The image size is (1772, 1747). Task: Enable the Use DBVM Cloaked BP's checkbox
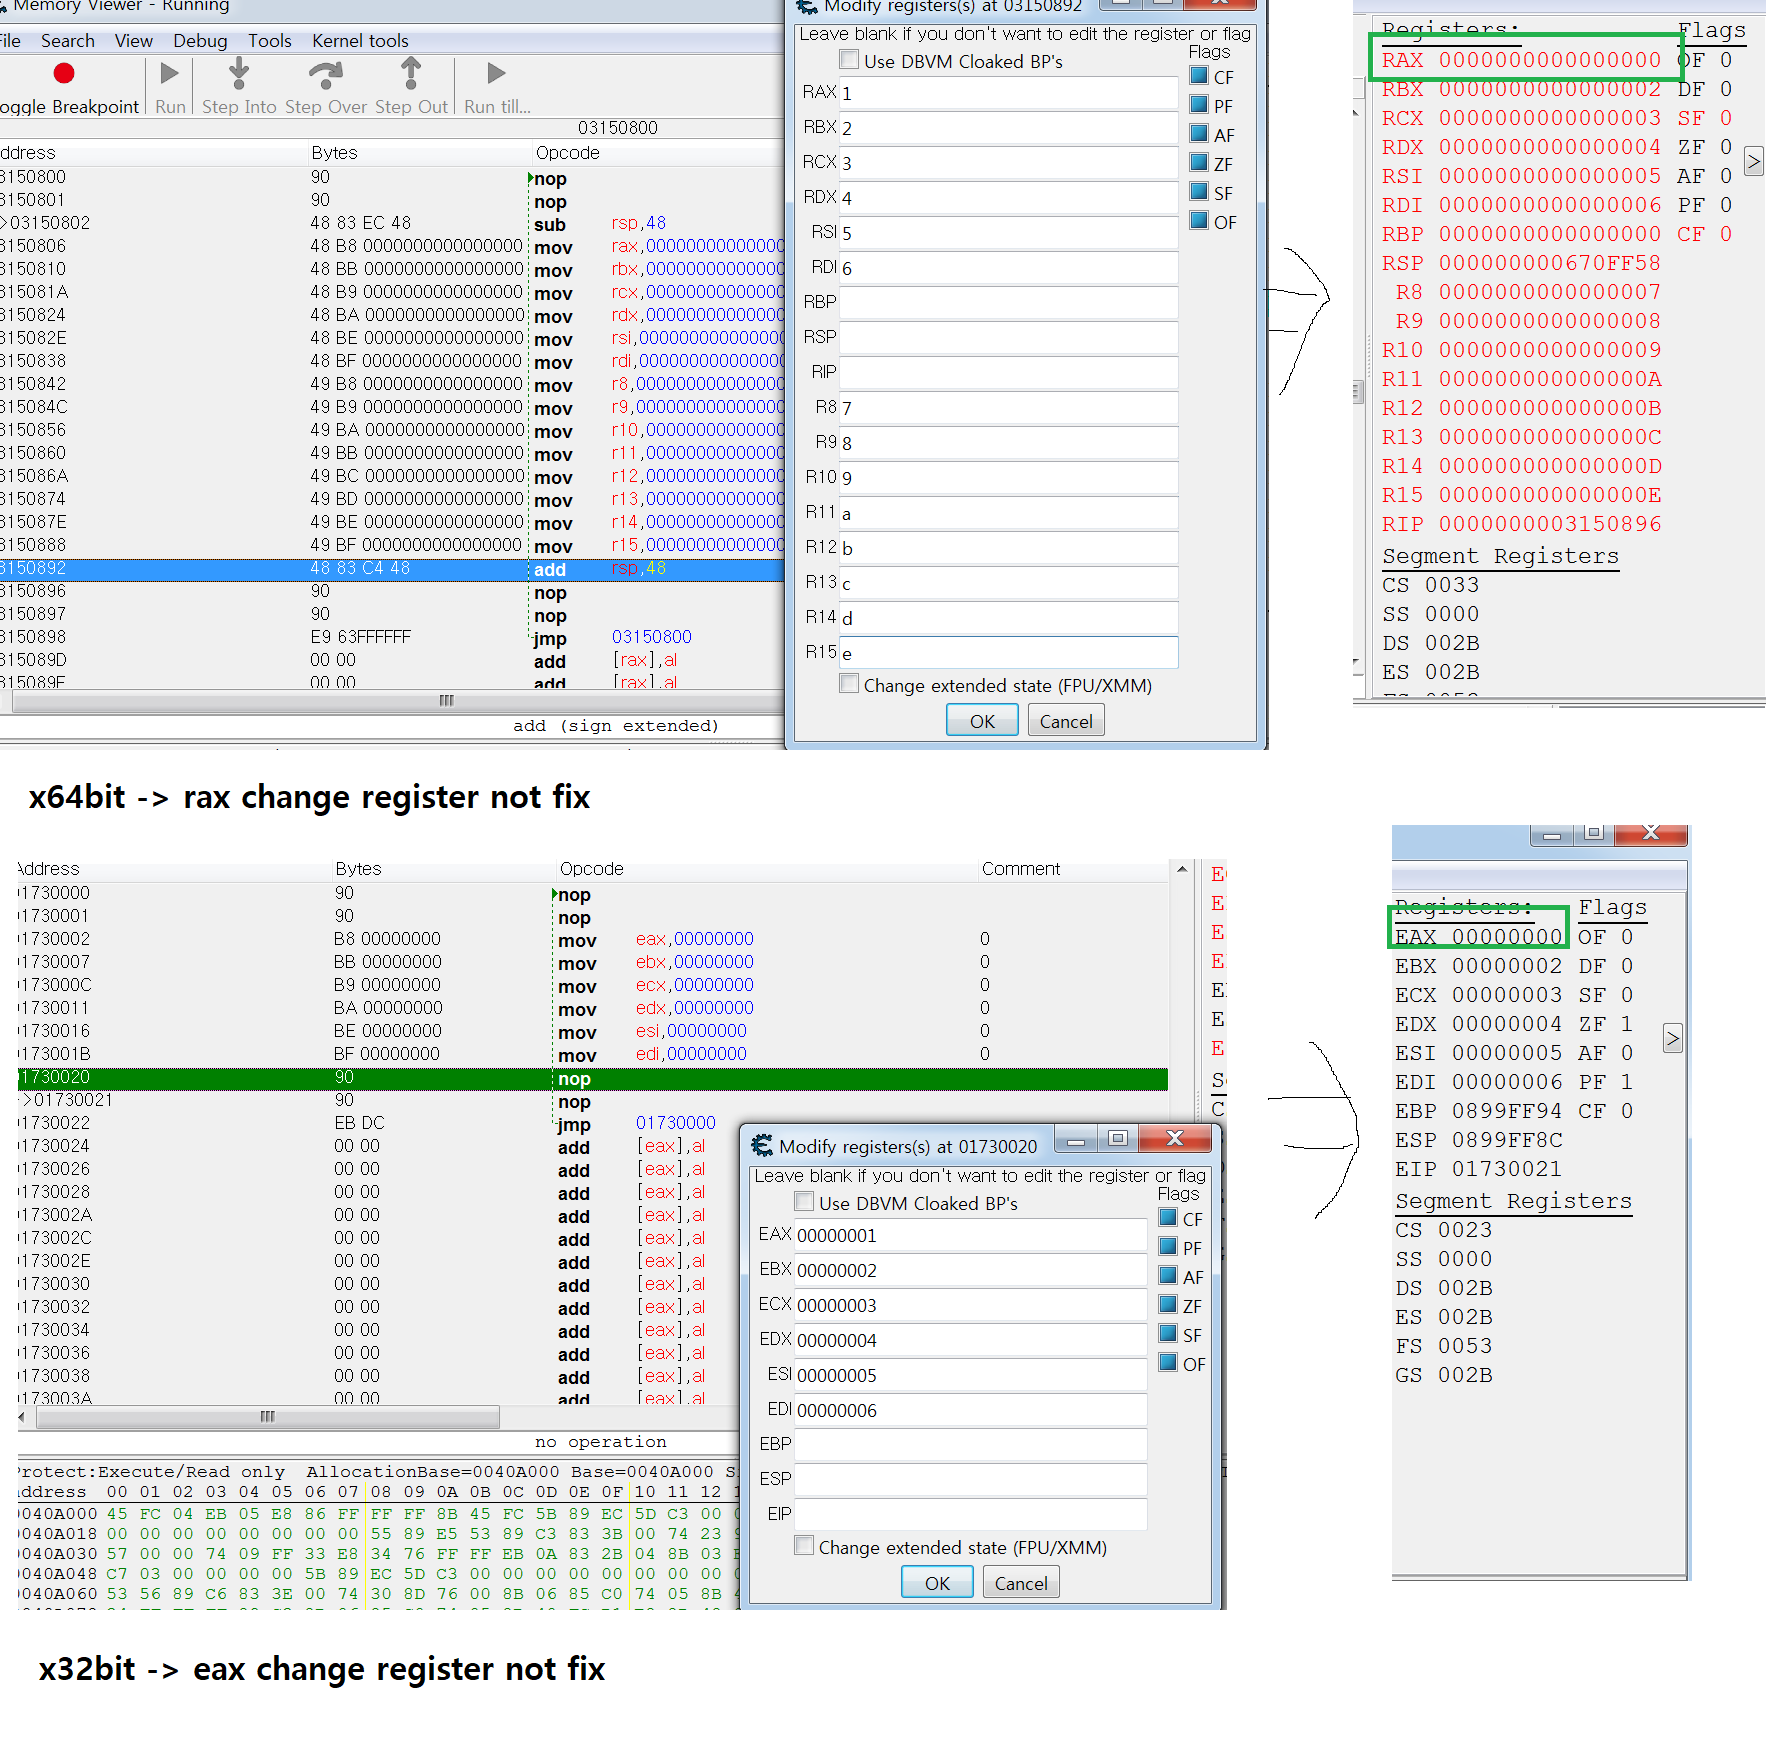849,59
